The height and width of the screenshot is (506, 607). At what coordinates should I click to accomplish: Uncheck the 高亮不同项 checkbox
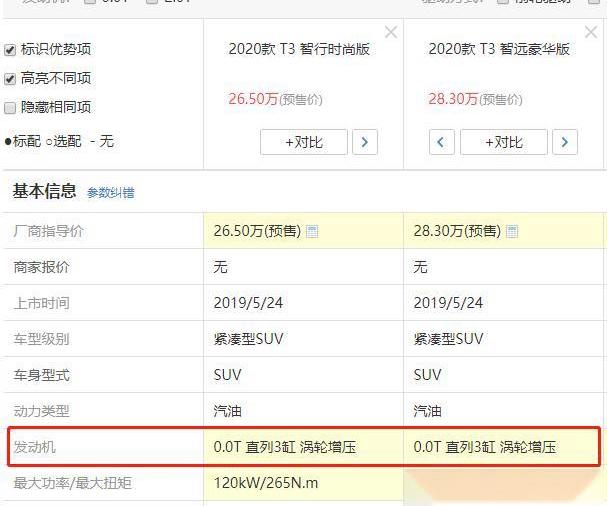coord(10,79)
